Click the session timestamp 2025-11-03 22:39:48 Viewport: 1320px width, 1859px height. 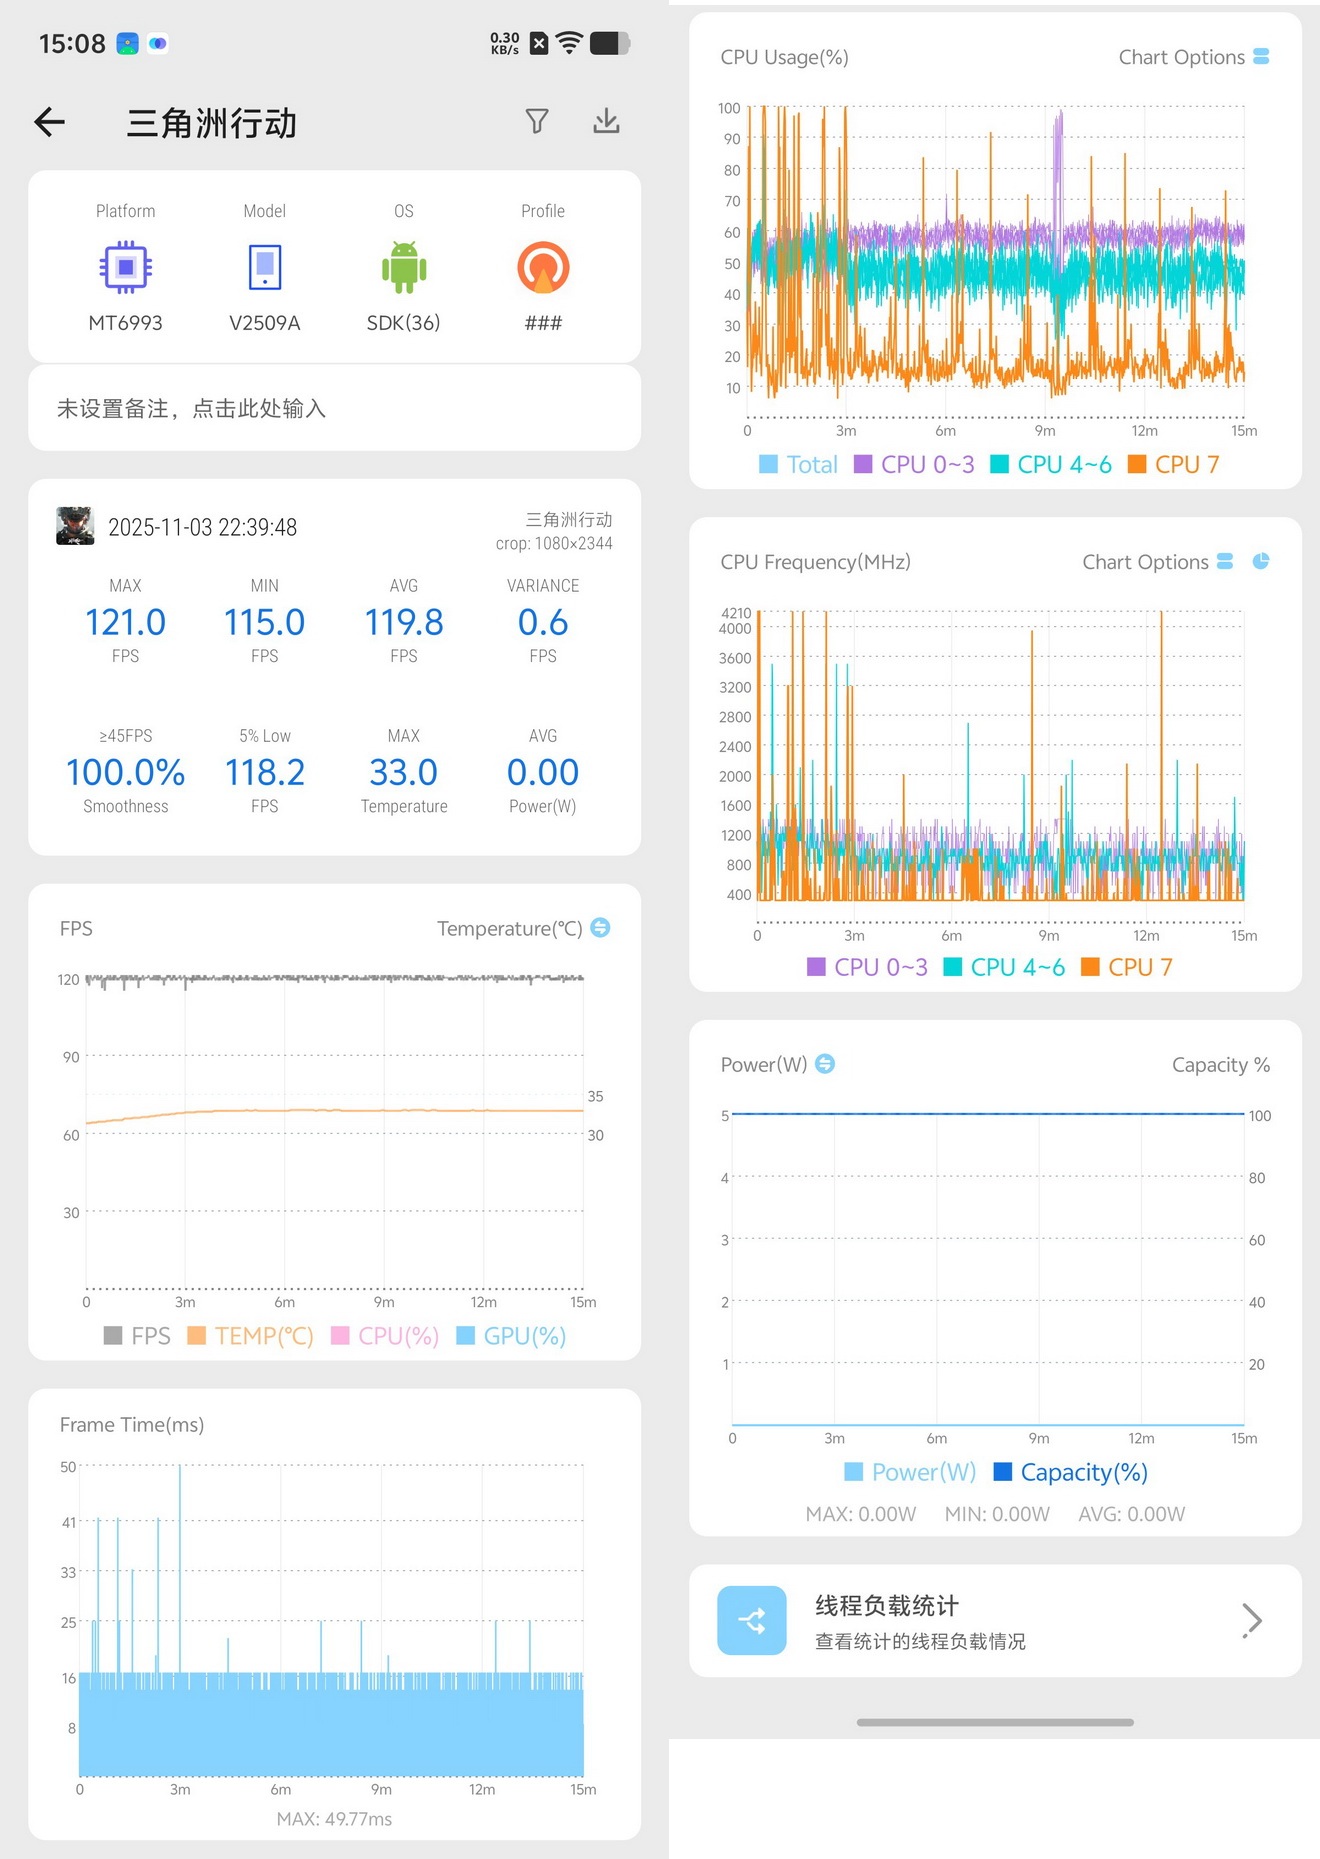pos(202,527)
